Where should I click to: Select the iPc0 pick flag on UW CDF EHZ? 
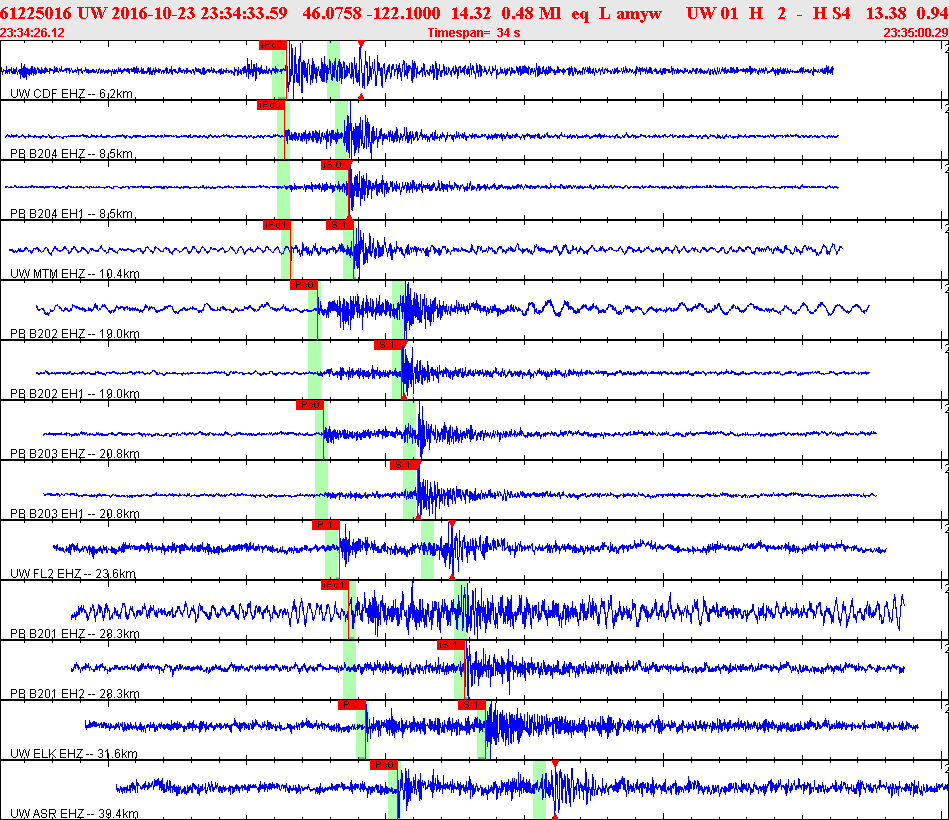coord(272,45)
